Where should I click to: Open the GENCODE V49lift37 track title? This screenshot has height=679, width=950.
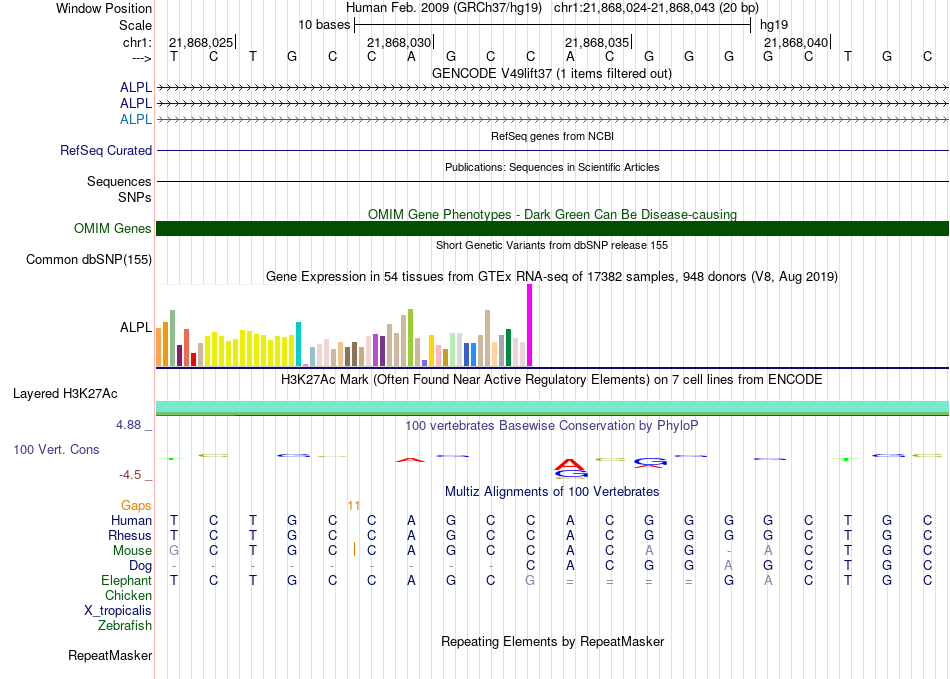[x=551, y=73]
